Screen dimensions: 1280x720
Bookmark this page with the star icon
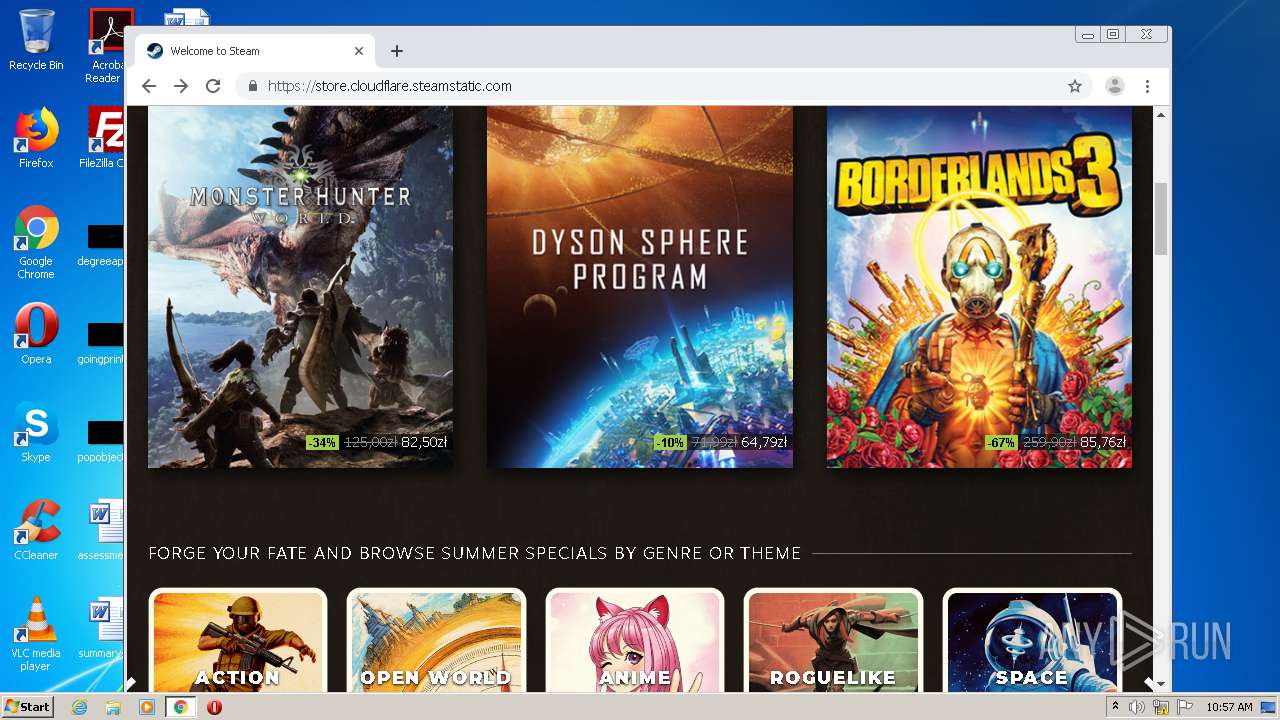(1075, 86)
